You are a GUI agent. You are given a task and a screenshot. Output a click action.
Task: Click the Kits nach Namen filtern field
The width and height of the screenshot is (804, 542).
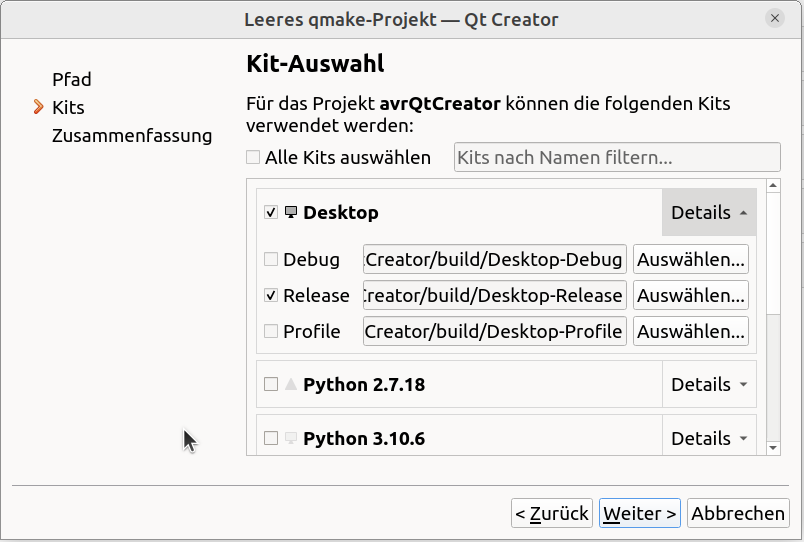(x=617, y=157)
